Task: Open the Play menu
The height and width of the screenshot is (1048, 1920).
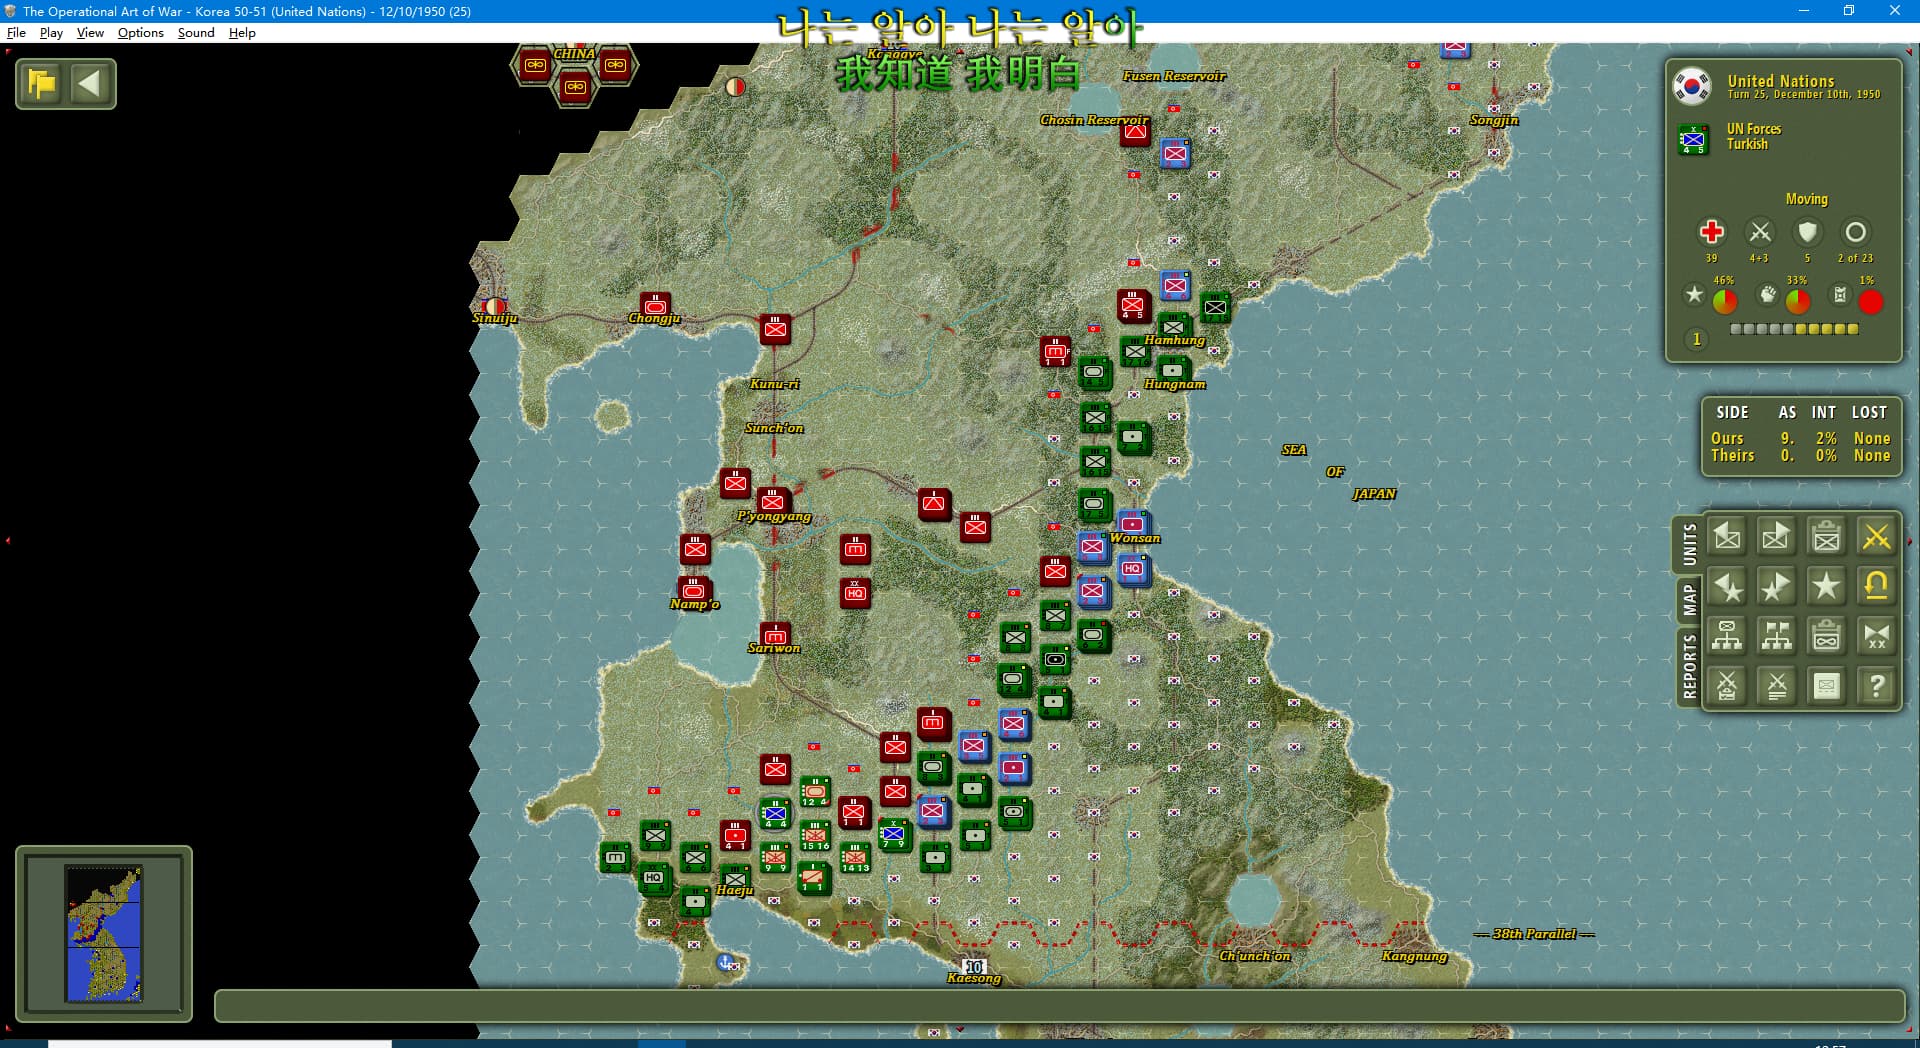Action: click(x=51, y=33)
